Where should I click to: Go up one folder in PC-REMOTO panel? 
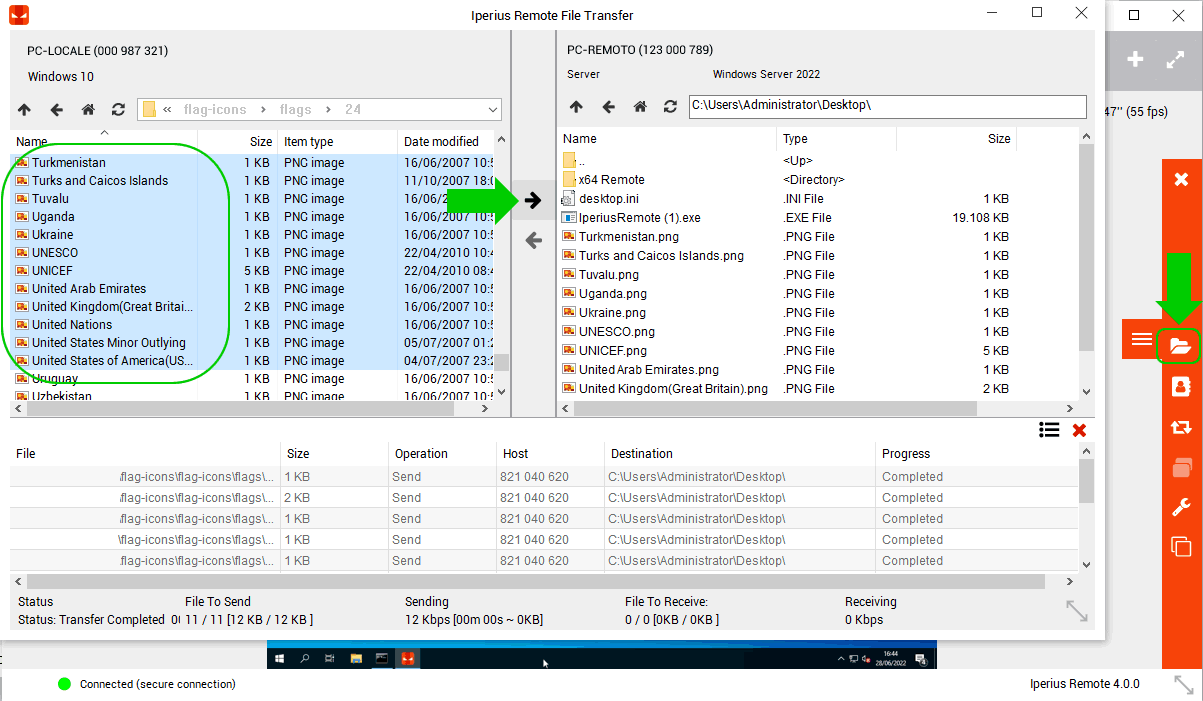576,107
